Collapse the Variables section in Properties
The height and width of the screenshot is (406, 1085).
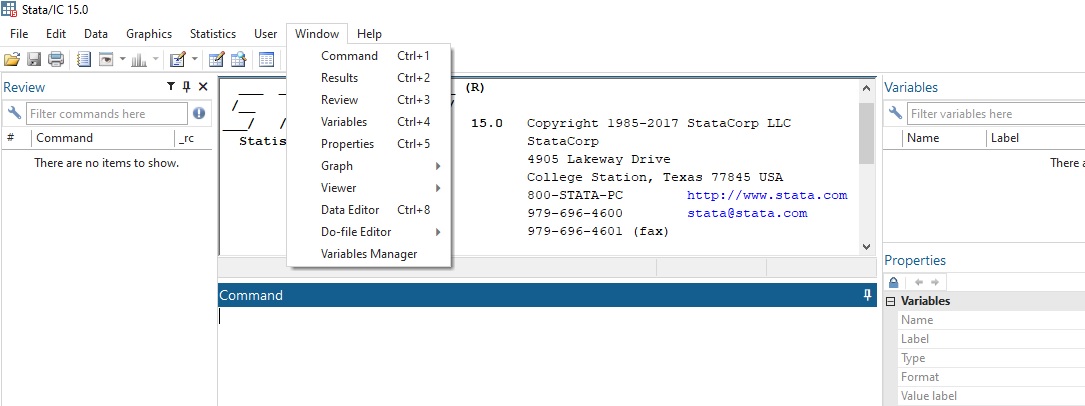[x=891, y=301]
